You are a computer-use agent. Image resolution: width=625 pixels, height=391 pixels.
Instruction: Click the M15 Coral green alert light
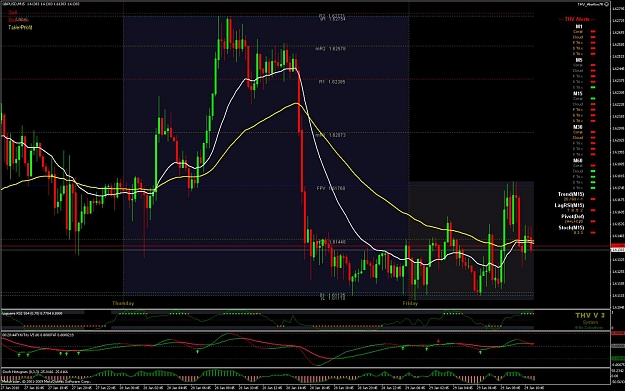[593, 98]
